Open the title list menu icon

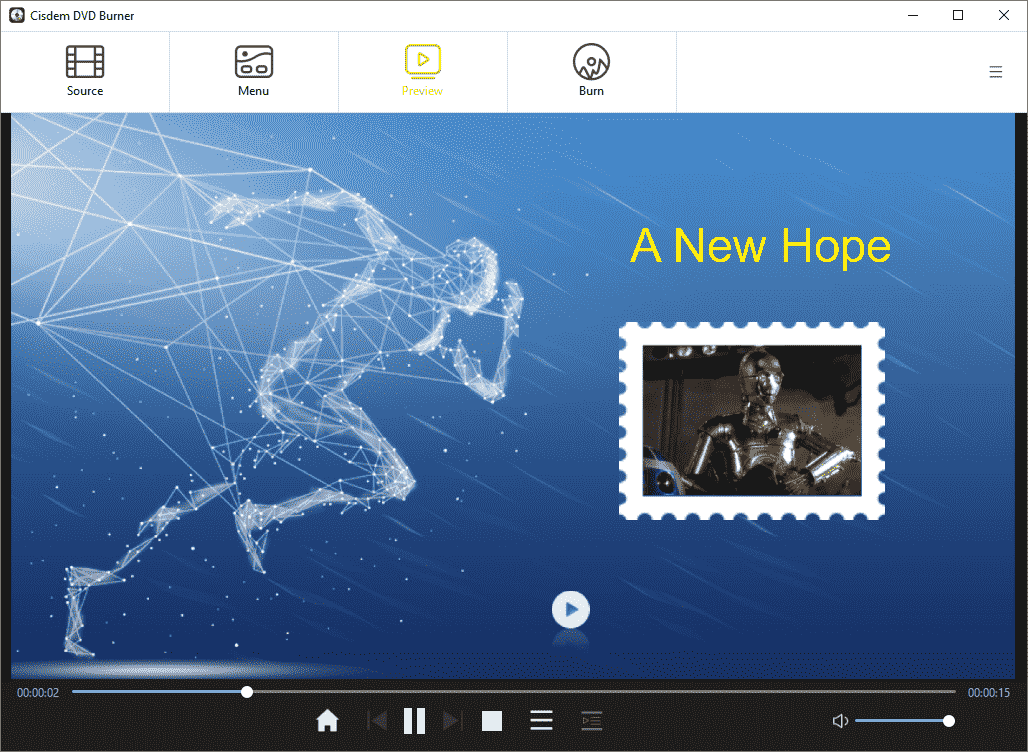[541, 720]
